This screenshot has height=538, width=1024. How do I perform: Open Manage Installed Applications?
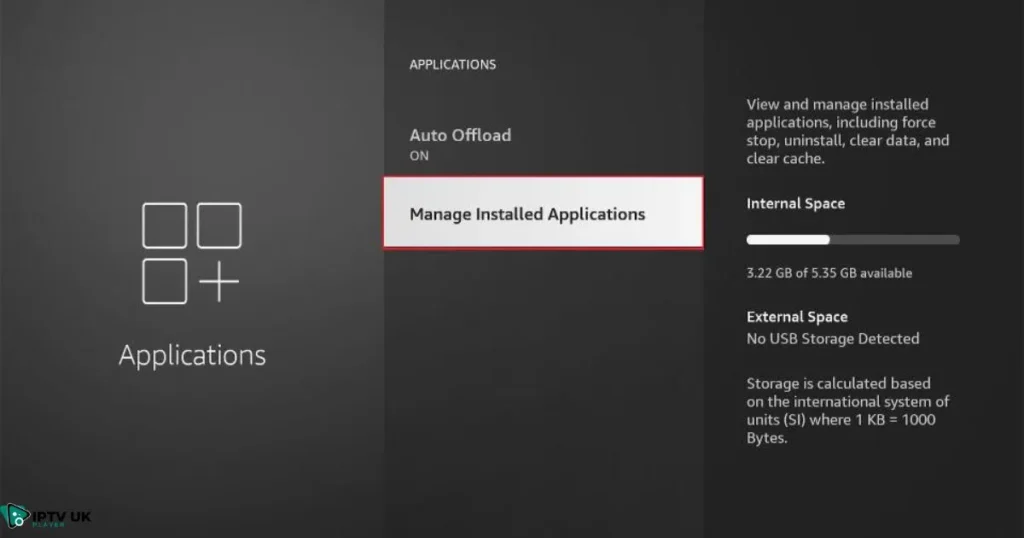543,213
